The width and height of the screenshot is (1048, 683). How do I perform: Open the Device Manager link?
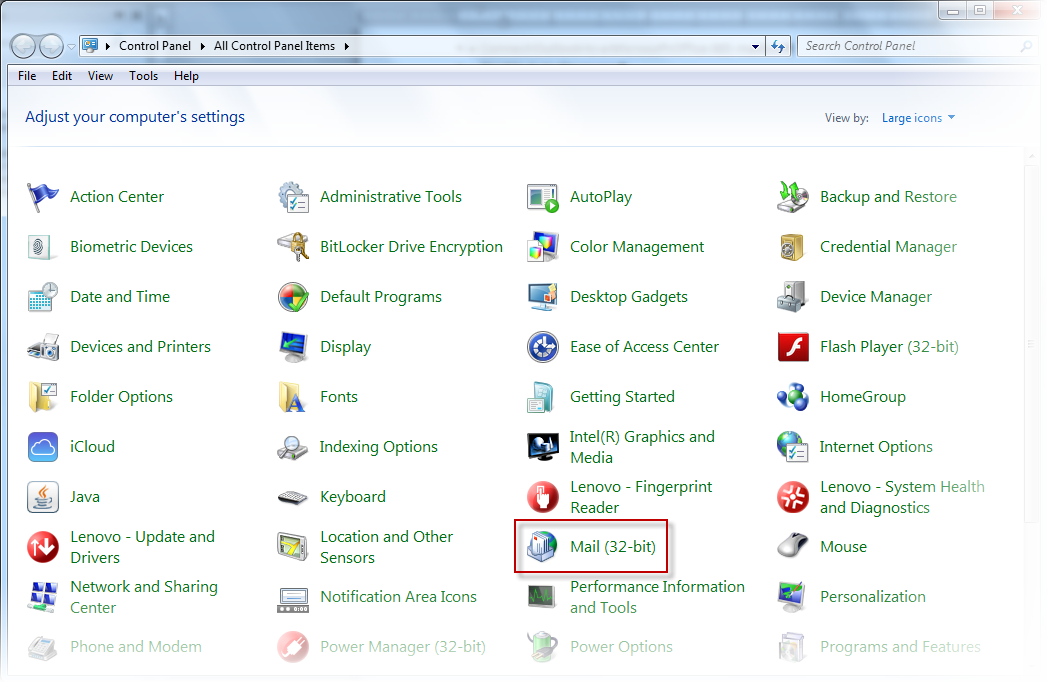point(875,297)
